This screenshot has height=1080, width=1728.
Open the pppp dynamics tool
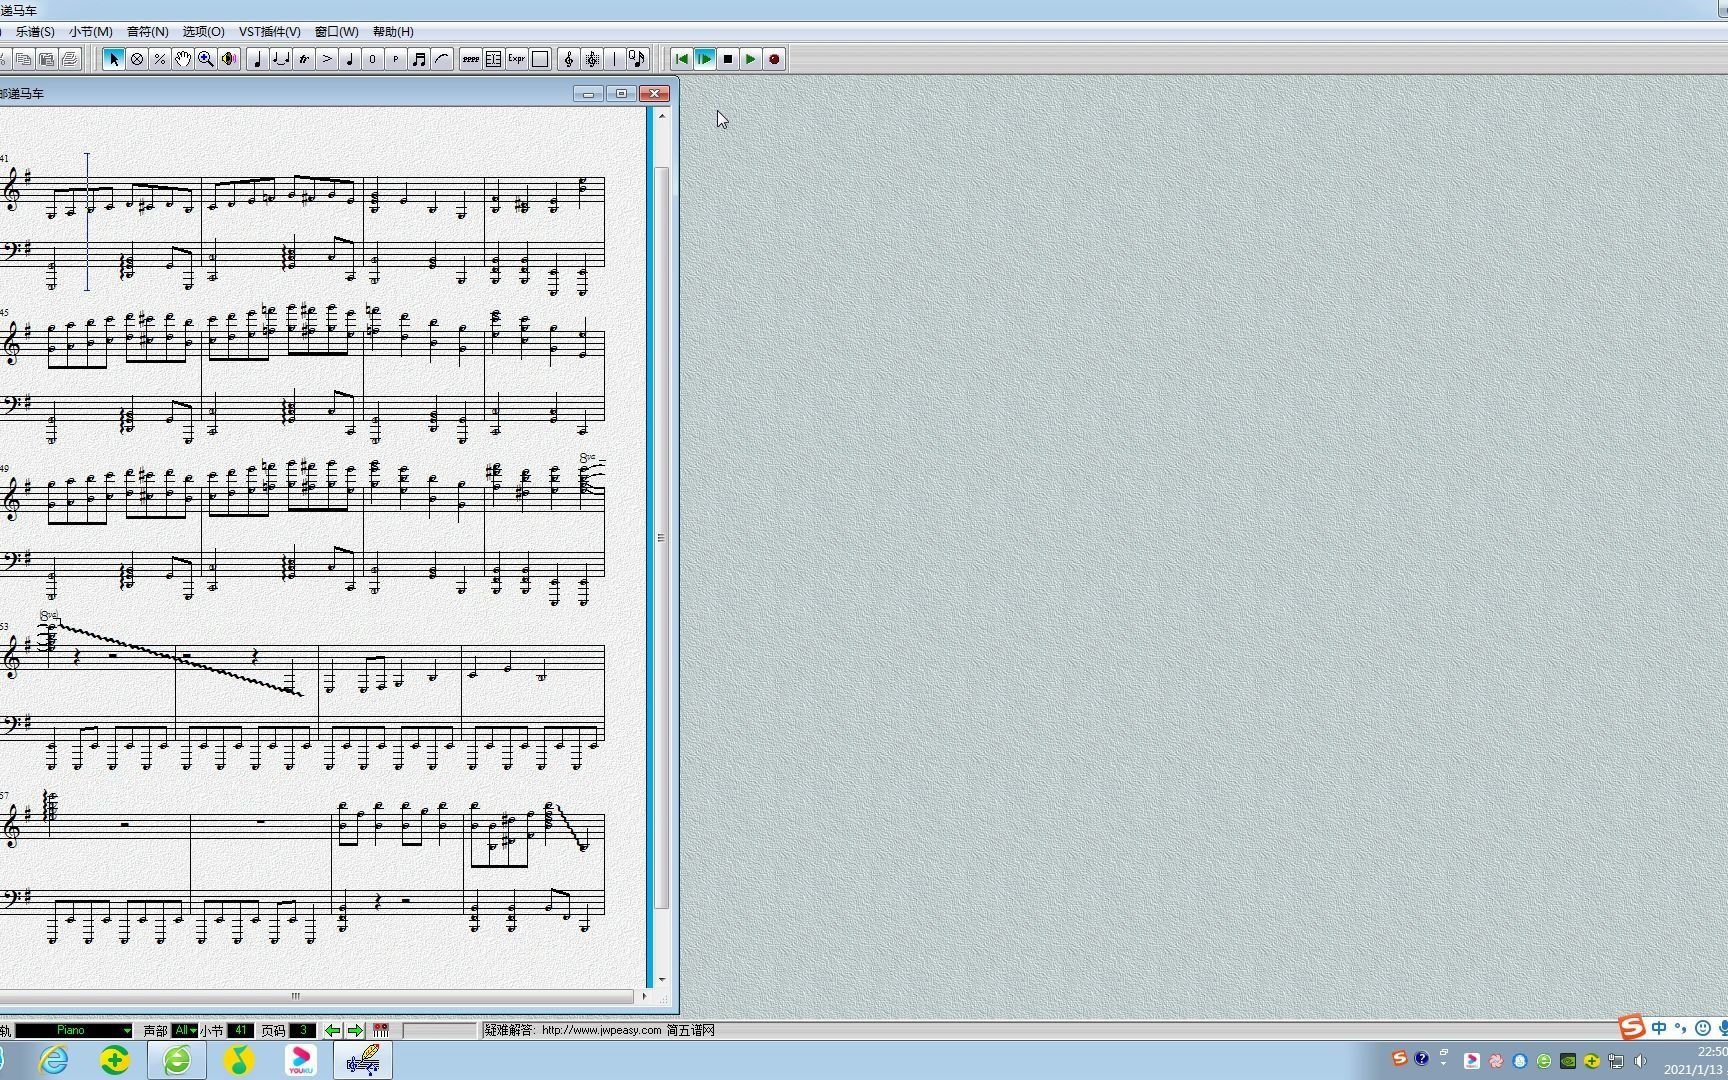click(471, 59)
